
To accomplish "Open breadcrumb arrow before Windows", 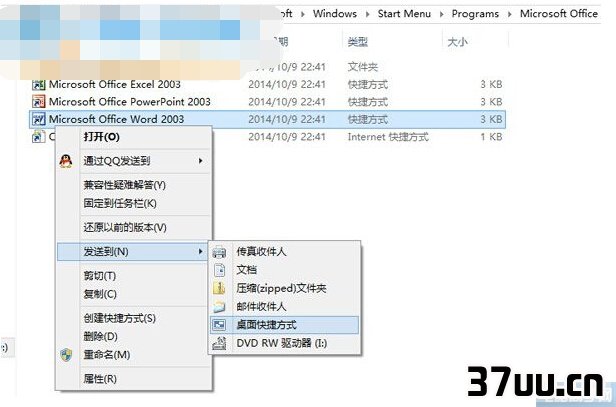I will [x=302, y=14].
